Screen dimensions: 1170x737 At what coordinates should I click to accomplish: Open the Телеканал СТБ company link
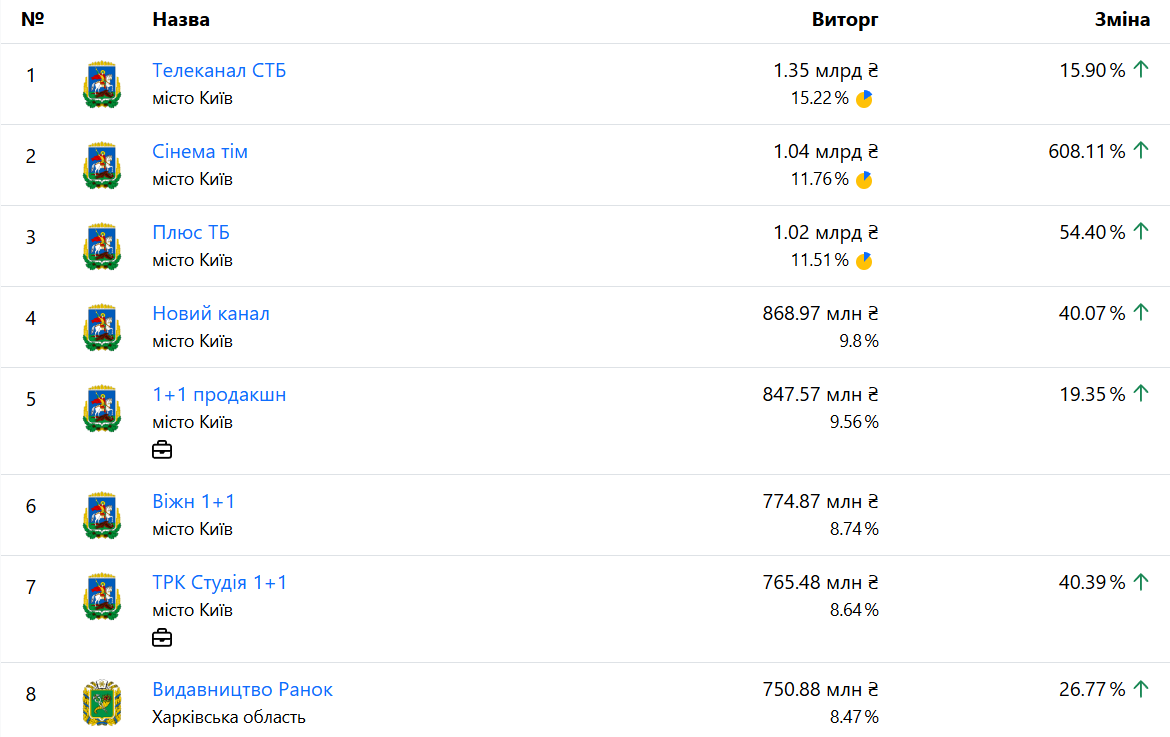tap(219, 71)
